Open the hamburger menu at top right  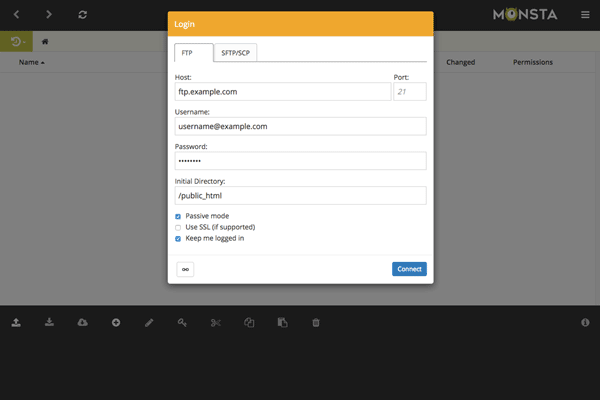(x=585, y=15)
